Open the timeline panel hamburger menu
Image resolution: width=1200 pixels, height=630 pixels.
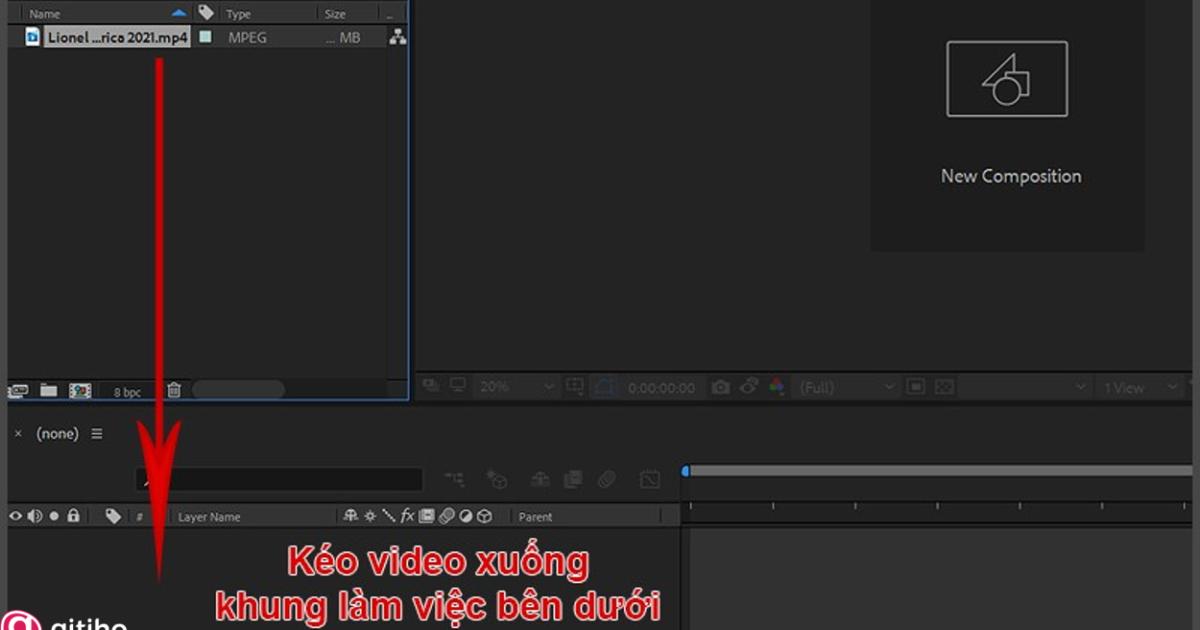pyautogui.click(x=97, y=433)
